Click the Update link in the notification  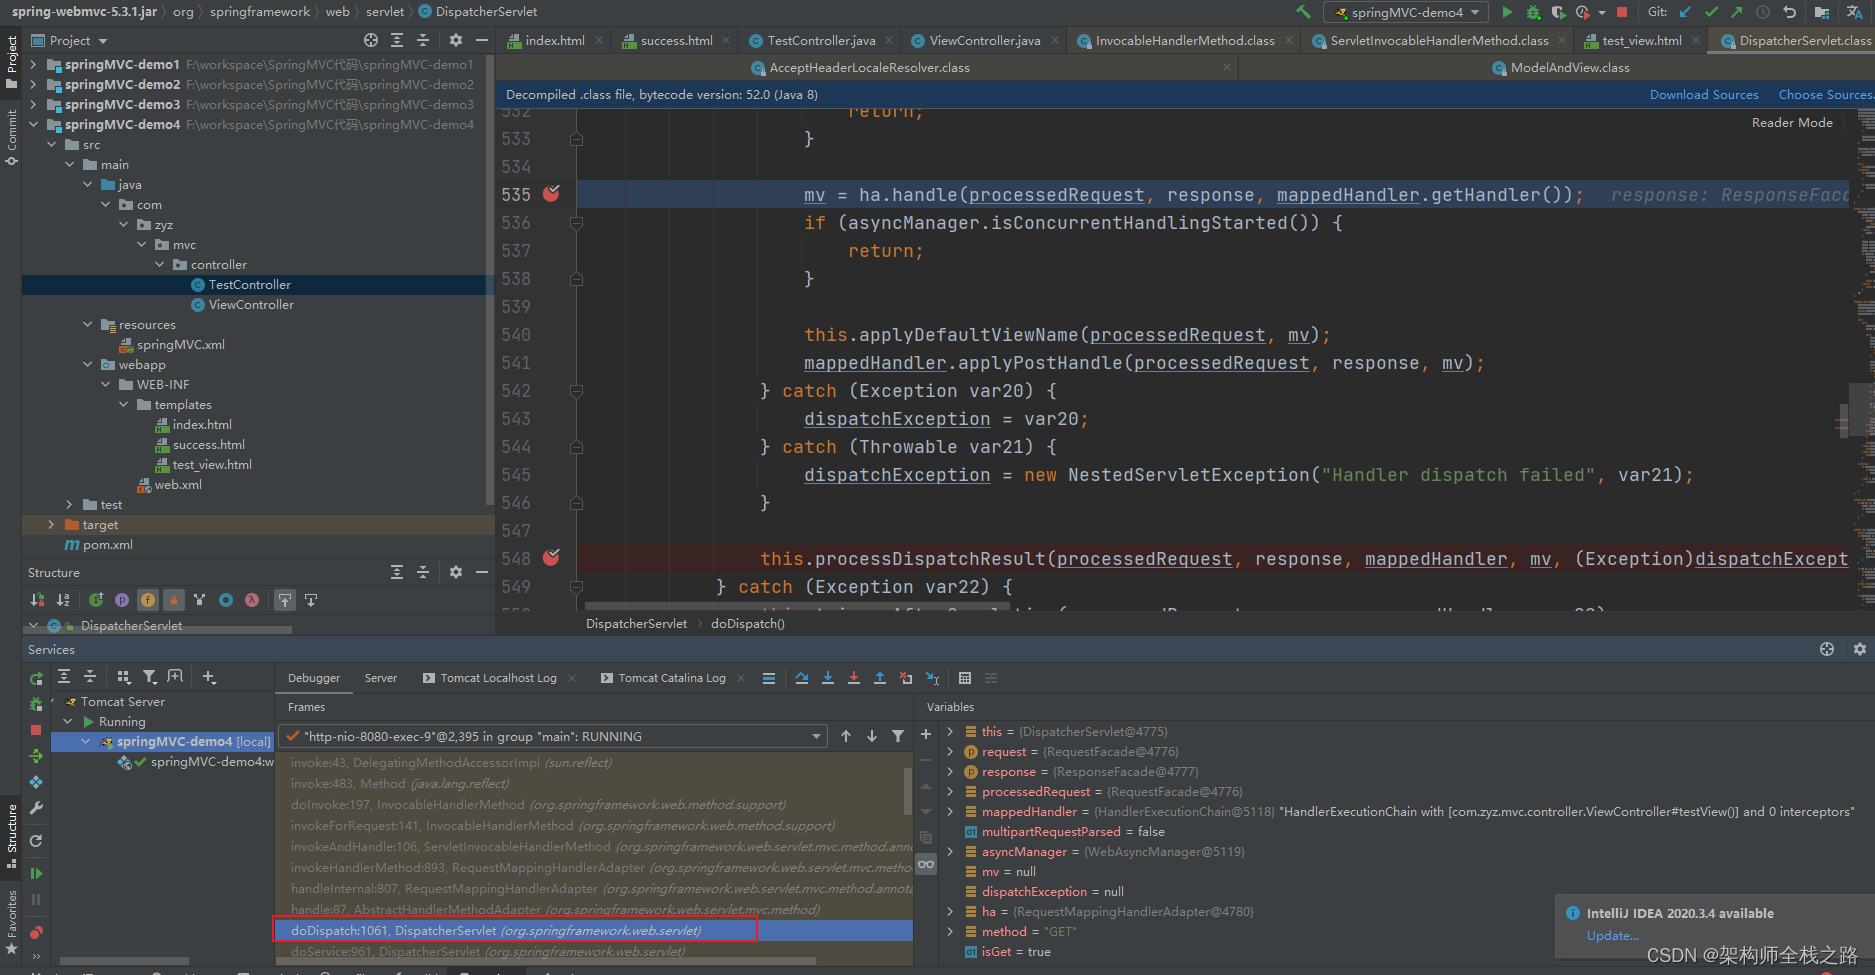click(x=1612, y=936)
